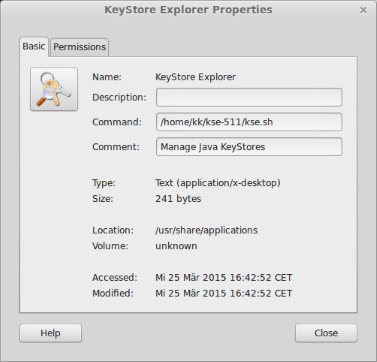377x362 pixels.
Task: Click the empty Description field
Action: (249, 97)
